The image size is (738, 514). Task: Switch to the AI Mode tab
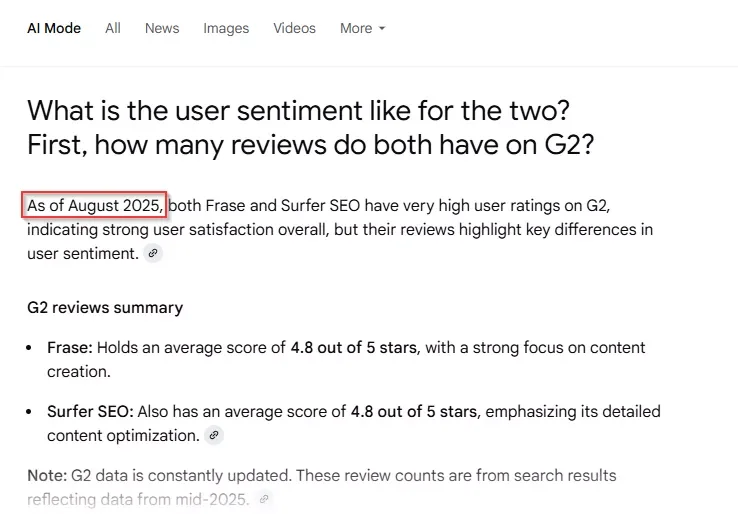coord(54,28)
